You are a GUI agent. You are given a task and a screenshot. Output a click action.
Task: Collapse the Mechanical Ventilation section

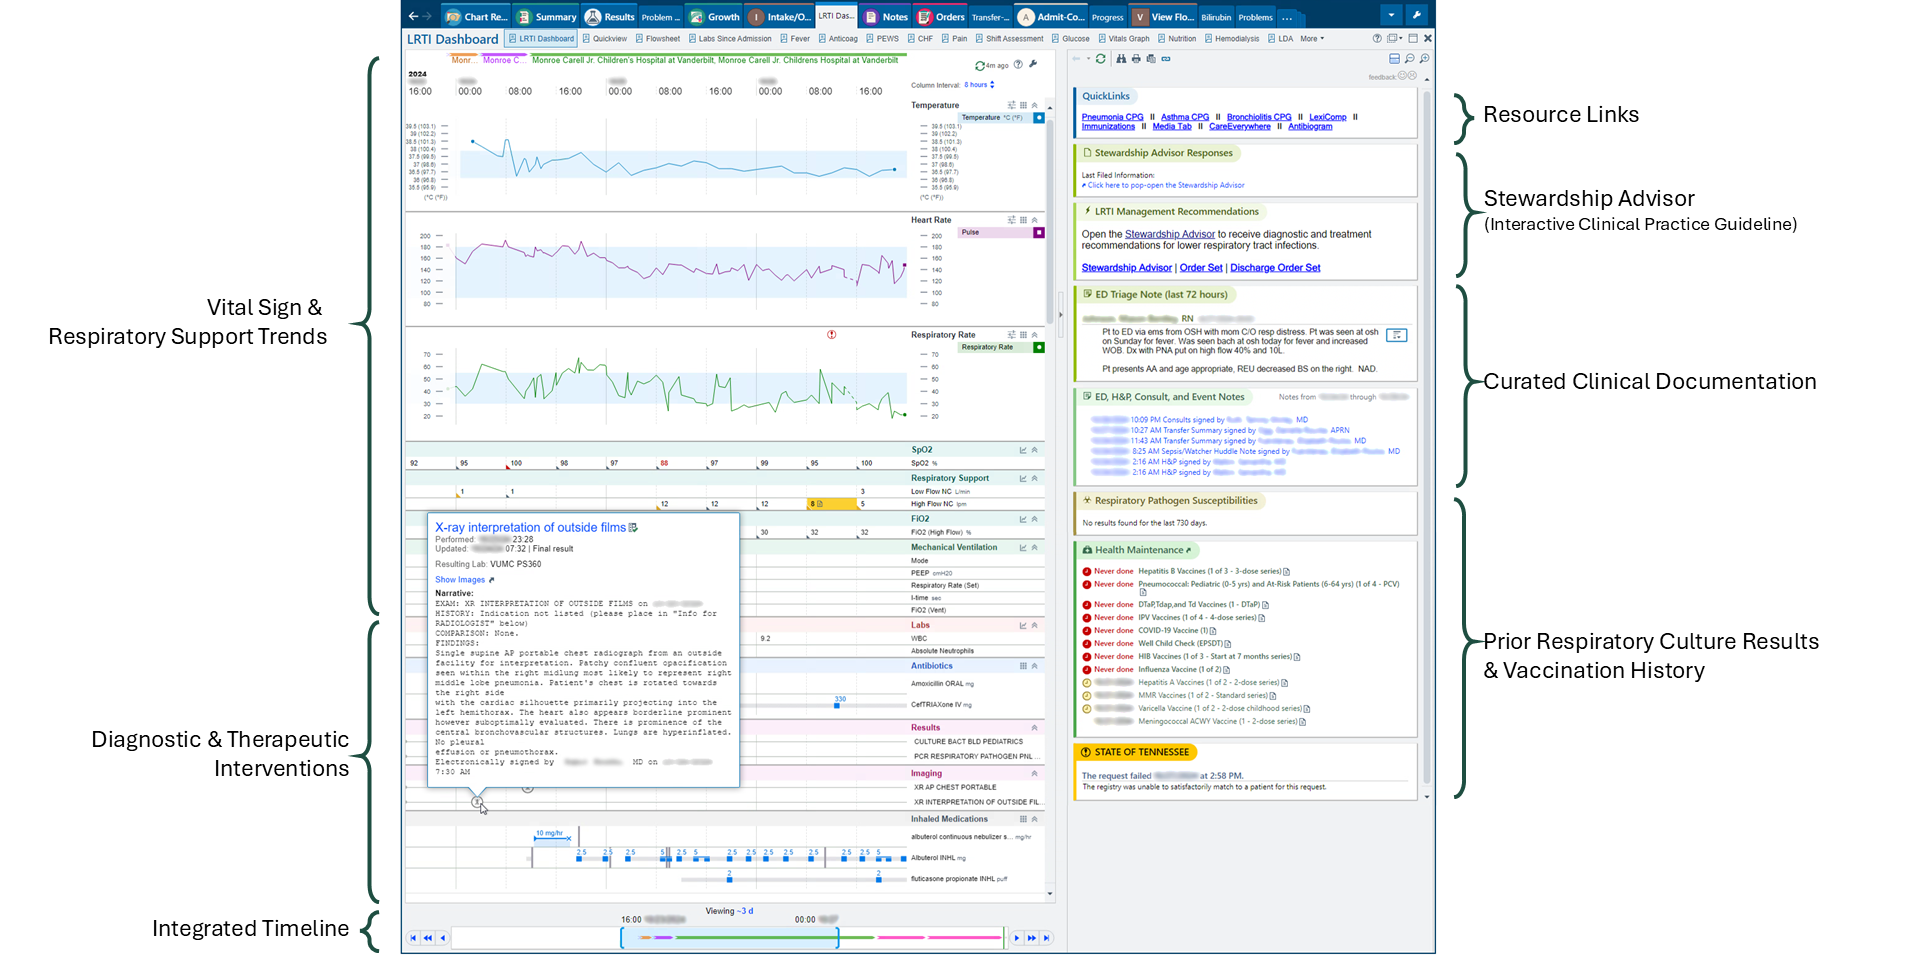click(x=1035, y=548)
